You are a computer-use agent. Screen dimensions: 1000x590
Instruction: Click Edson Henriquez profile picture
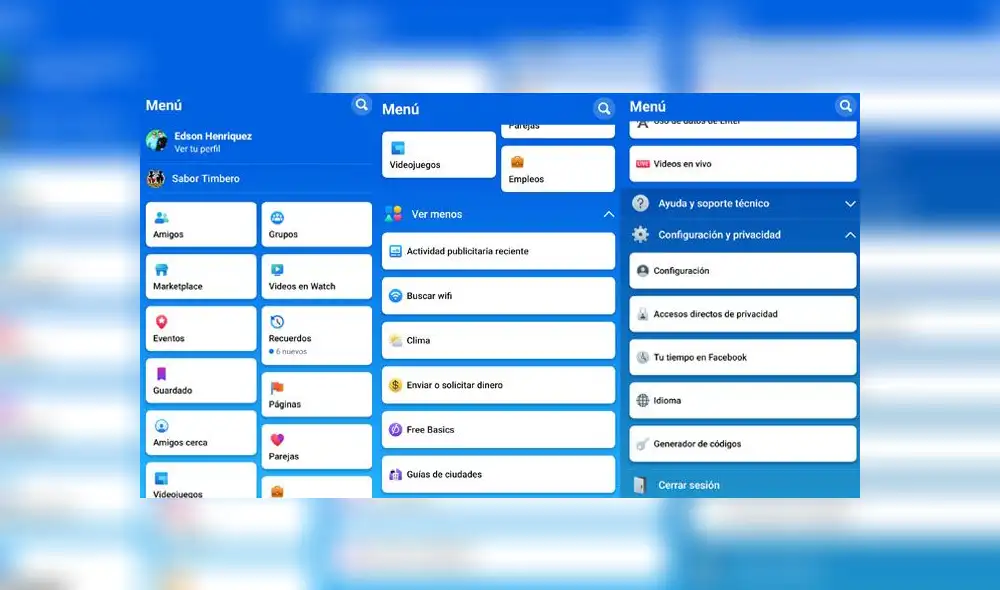(x=156, y=140)
